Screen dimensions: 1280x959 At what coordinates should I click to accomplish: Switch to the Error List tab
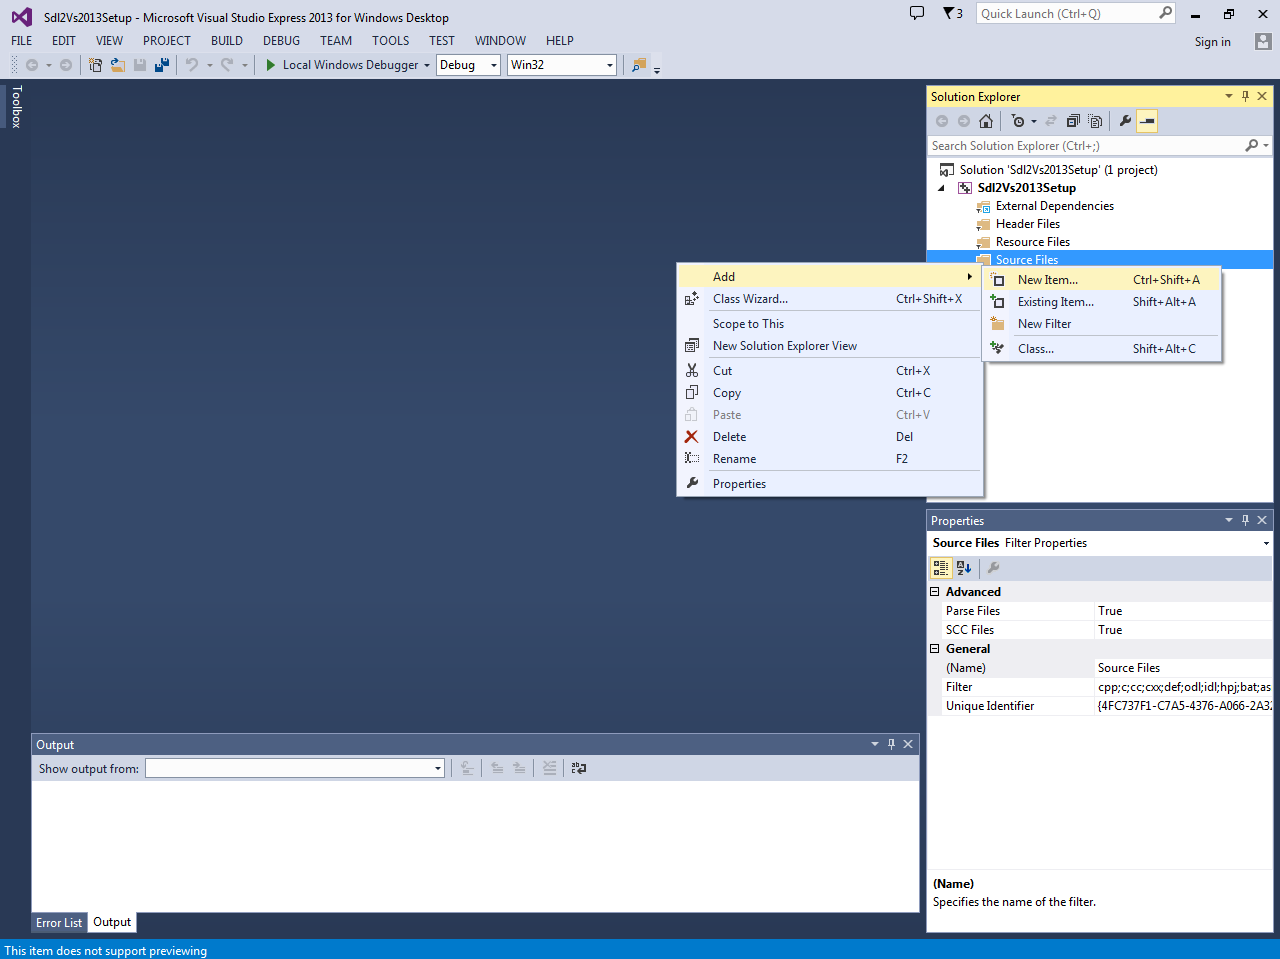(x=58, y=922)
